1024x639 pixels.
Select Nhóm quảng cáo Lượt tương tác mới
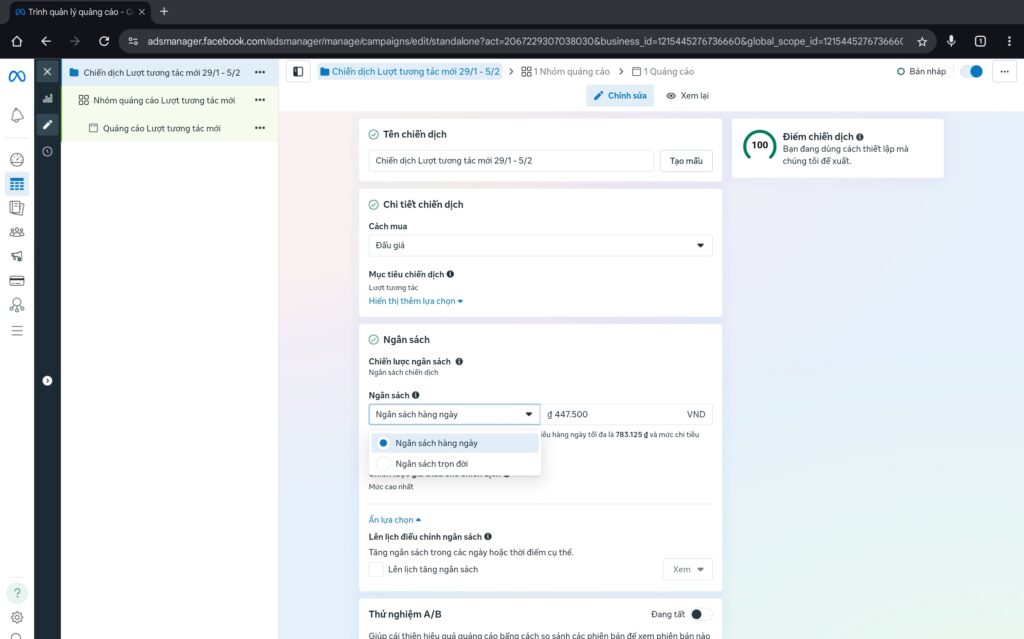coord(164,100)
